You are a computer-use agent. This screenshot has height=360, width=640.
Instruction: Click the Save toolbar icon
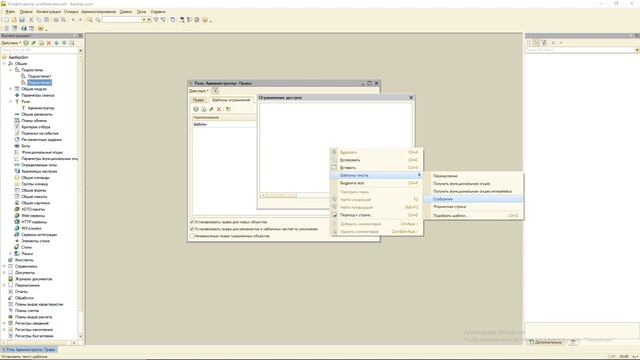[x=22, y=20]
